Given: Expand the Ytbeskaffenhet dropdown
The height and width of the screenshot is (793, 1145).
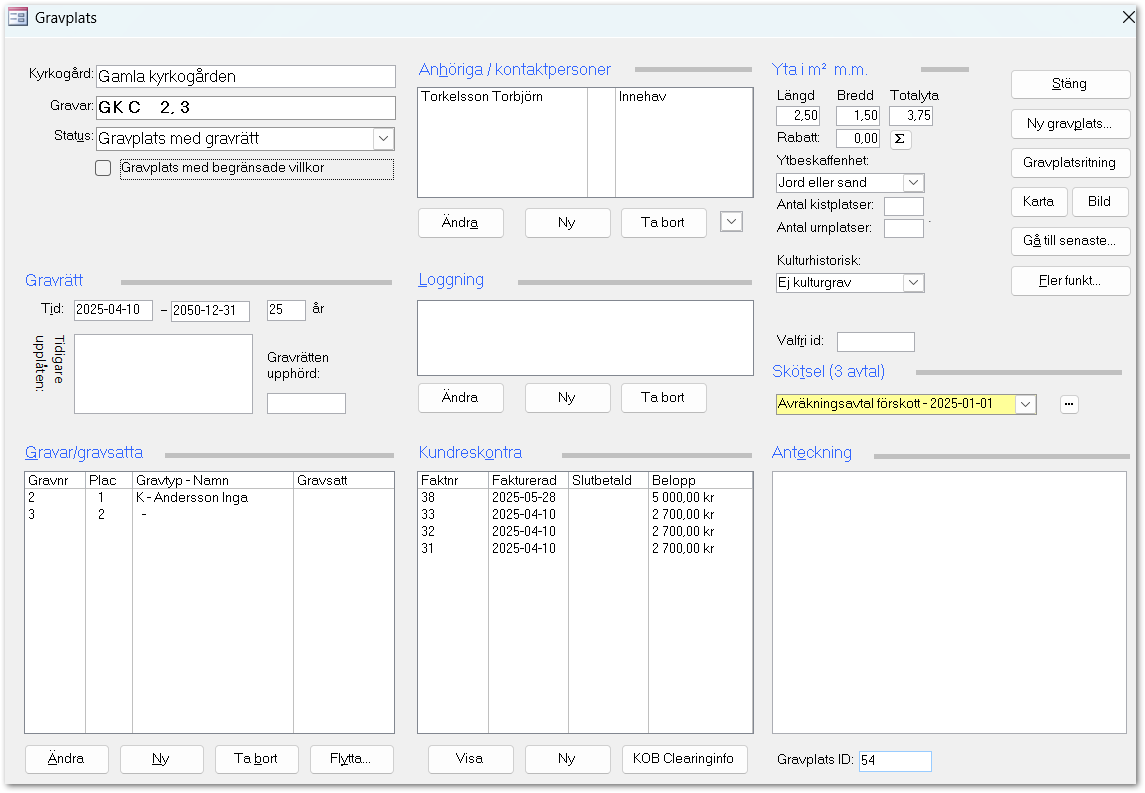Looking at the screenshot, I should pos(912,183).
